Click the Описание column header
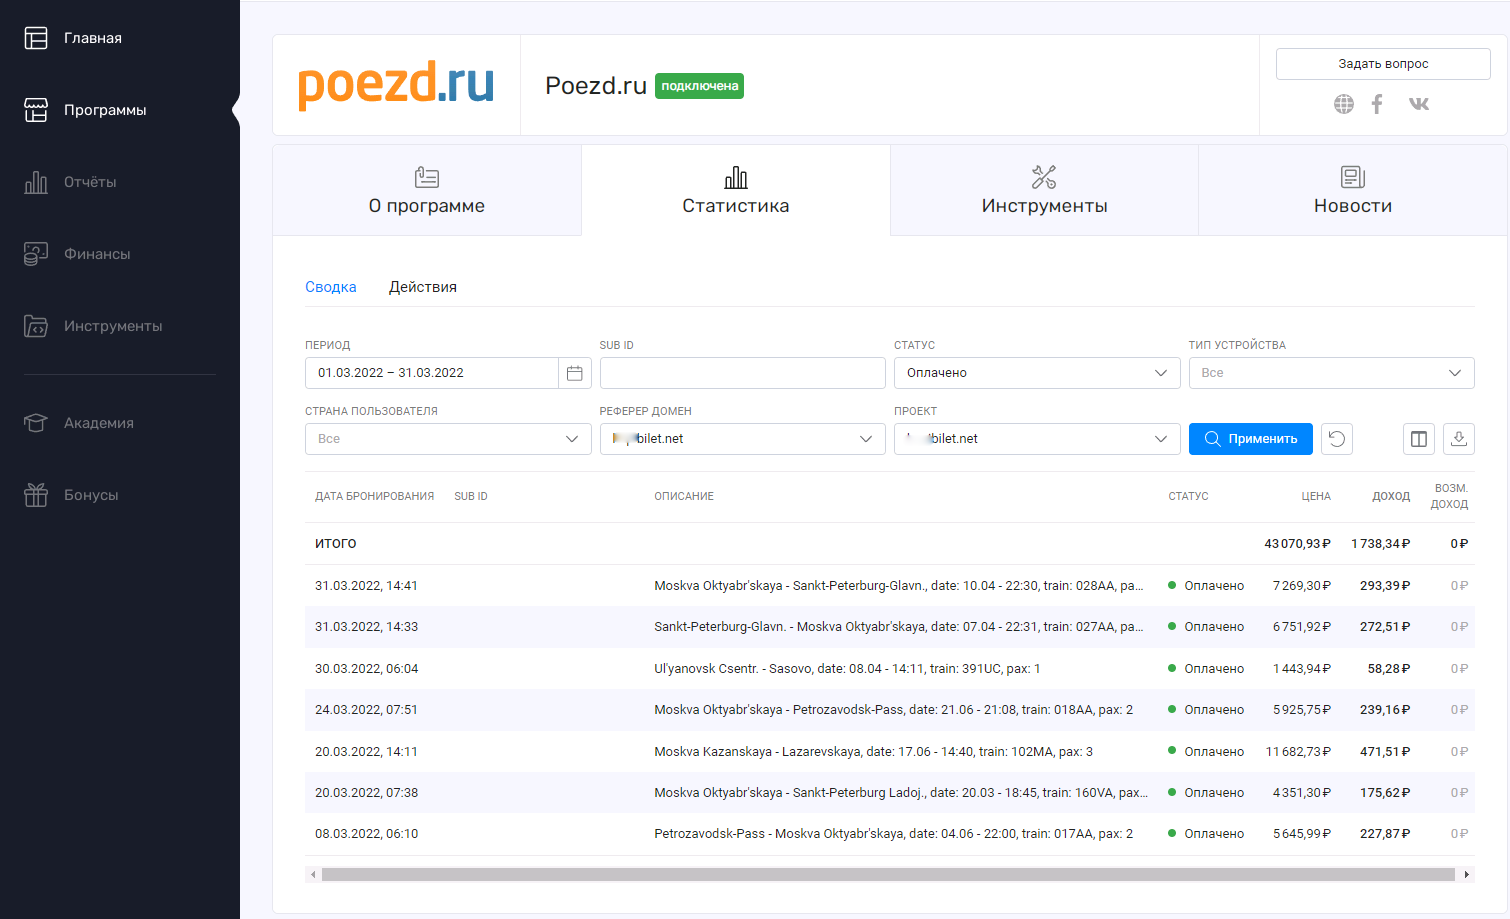Viewport: 1510px width, 919px height. [x=684, y=496]
